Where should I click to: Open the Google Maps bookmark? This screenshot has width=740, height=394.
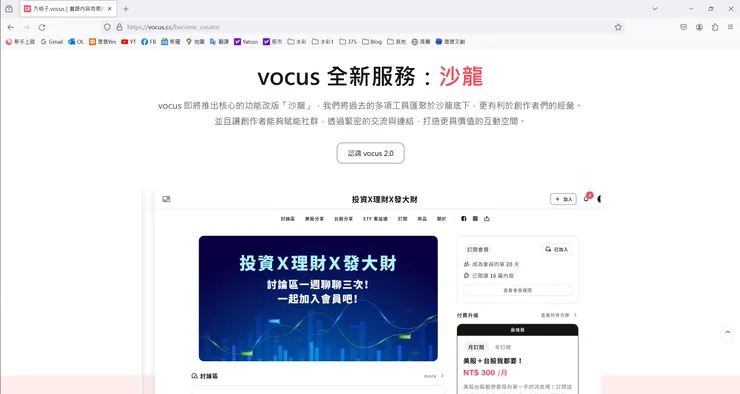(x=195, y=42)
